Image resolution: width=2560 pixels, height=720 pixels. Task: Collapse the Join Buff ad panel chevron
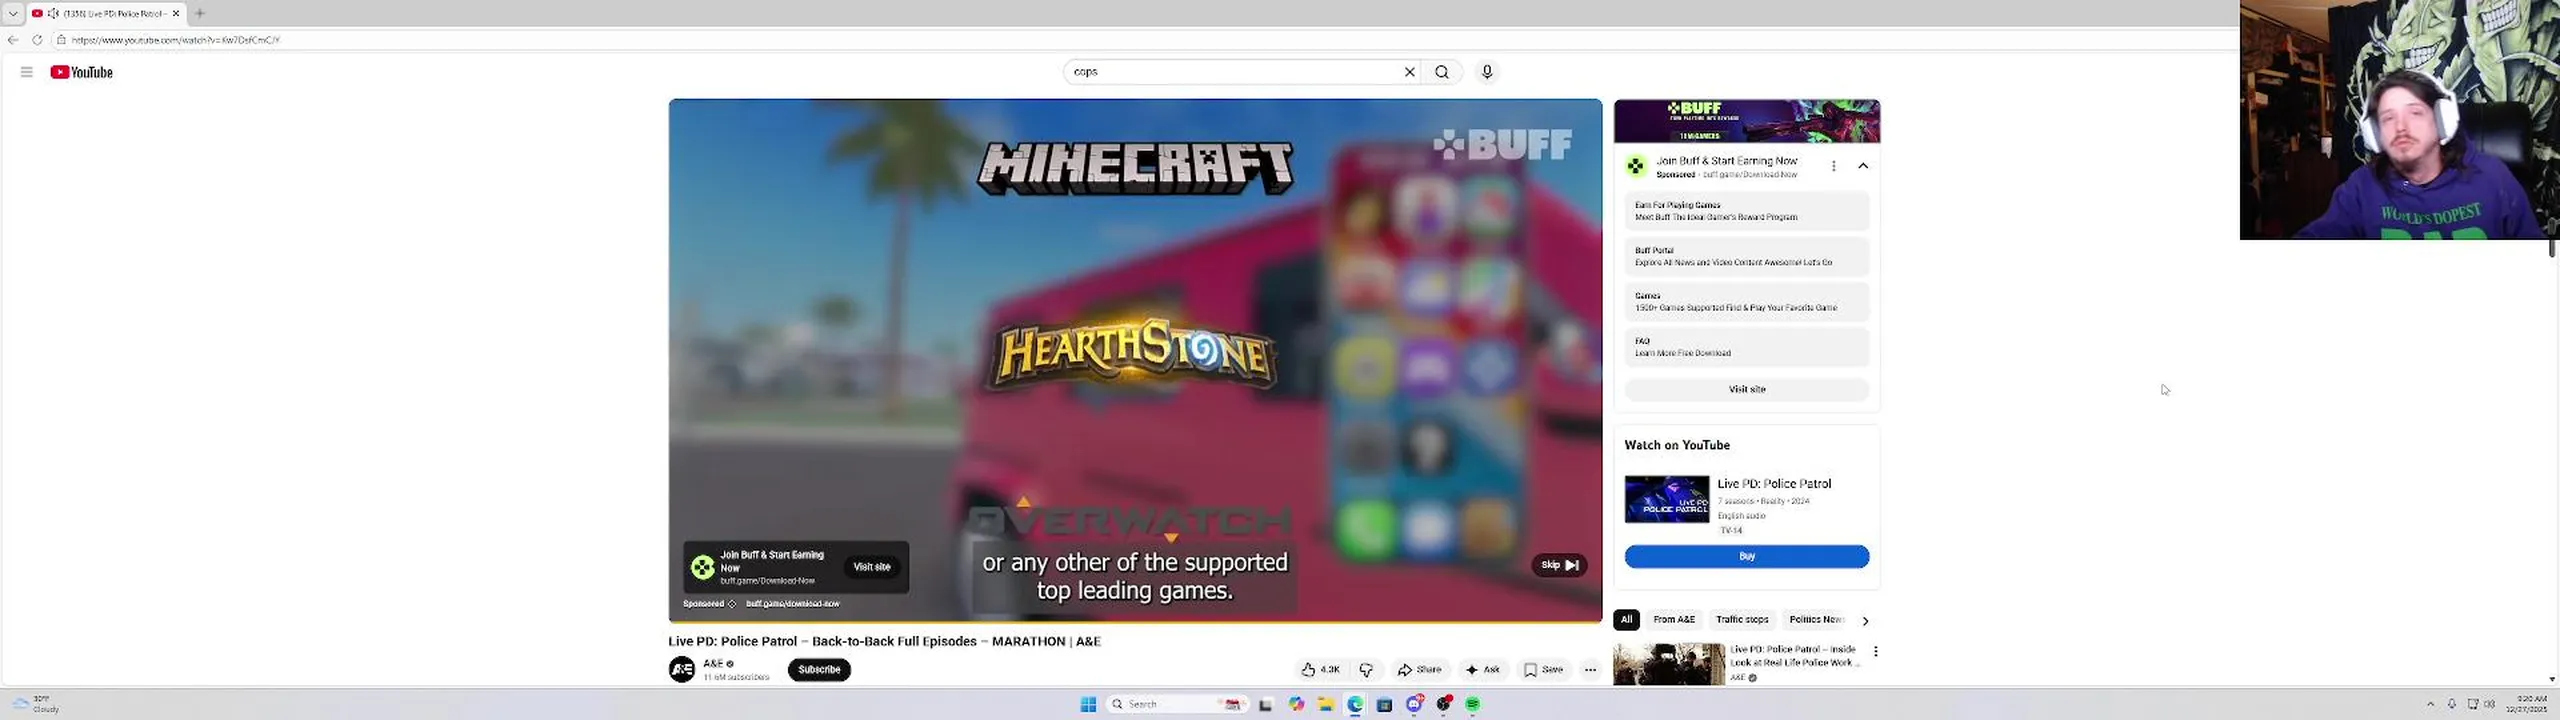click(x=1863, y=166)
